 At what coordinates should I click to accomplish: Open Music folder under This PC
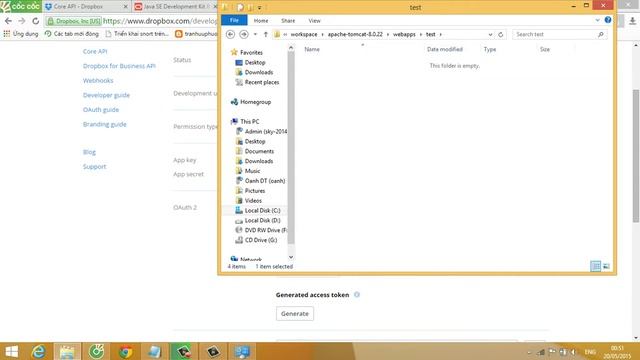pyautogui.click(x=252, y=171)
